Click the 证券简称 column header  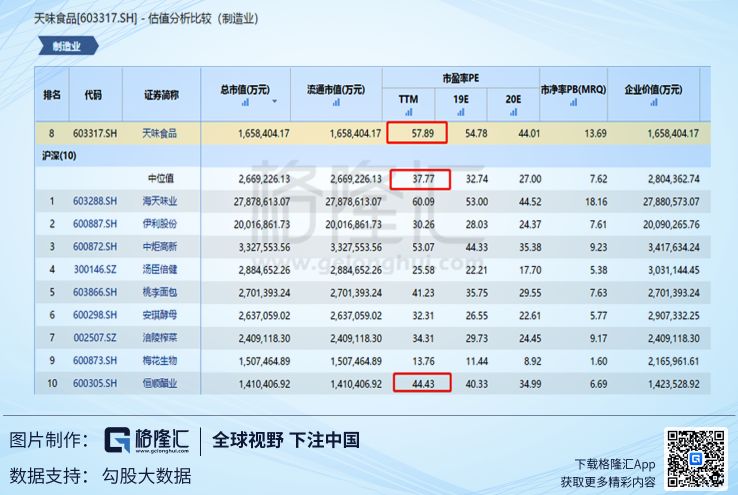[x=160, y=94]
